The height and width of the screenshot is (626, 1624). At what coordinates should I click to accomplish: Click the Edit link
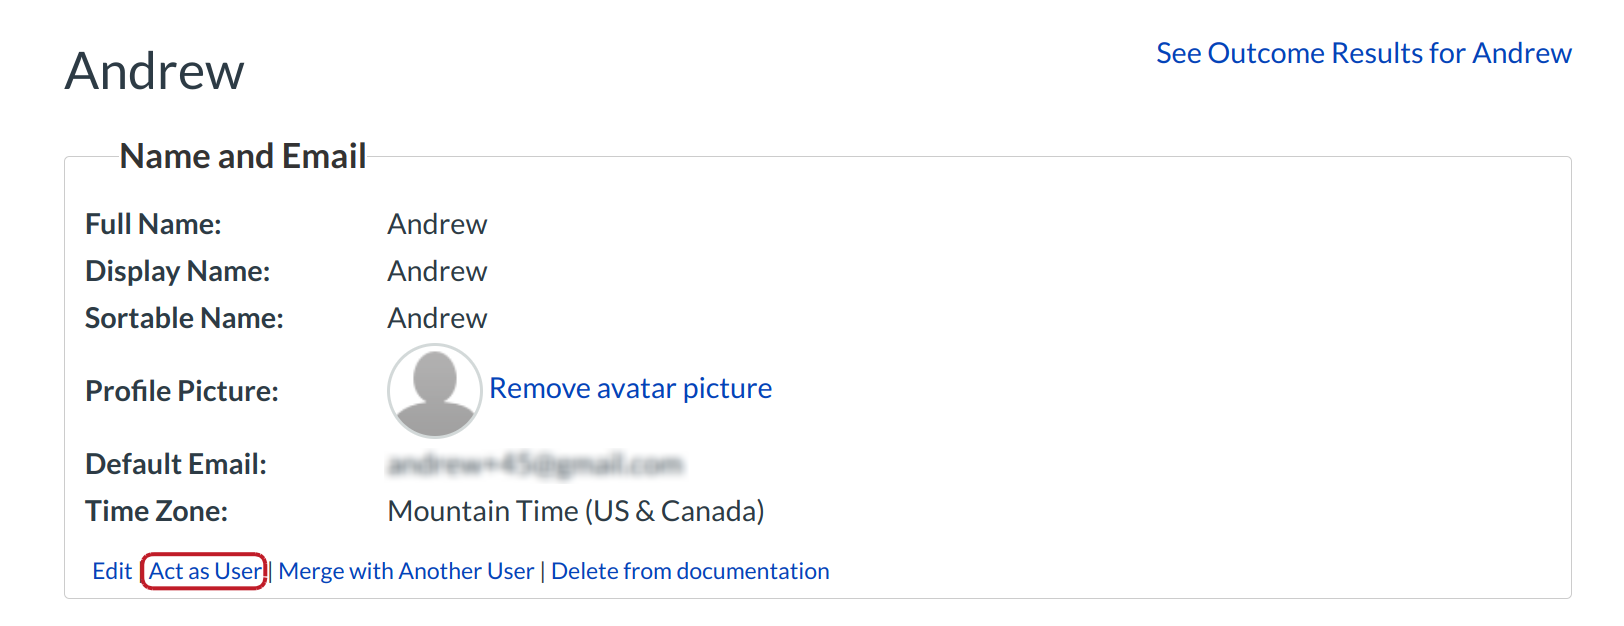click(112, 571)
